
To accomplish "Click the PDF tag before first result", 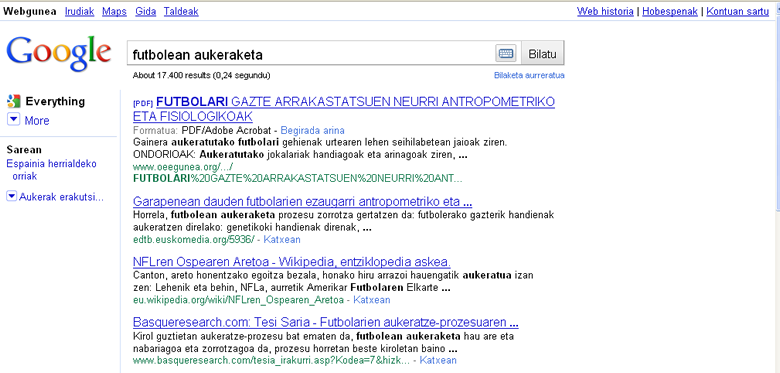I will tap(143, 103).
